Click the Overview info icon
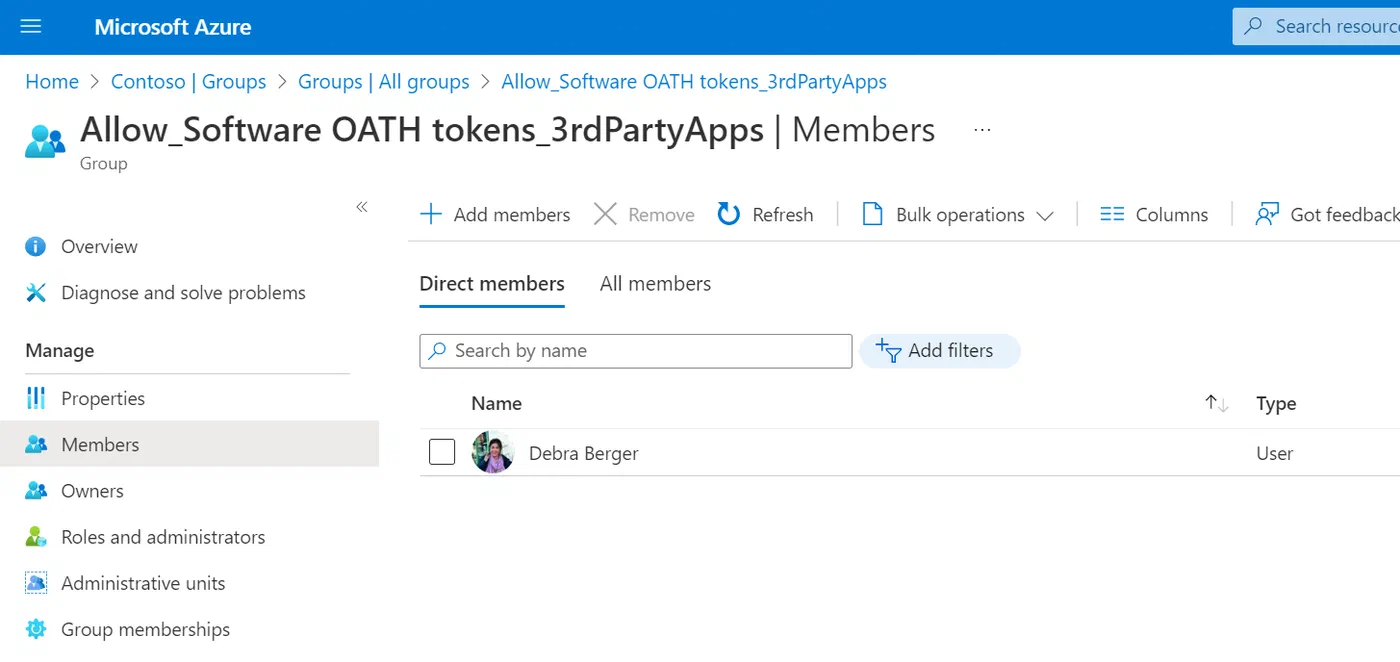 point(36,247)
